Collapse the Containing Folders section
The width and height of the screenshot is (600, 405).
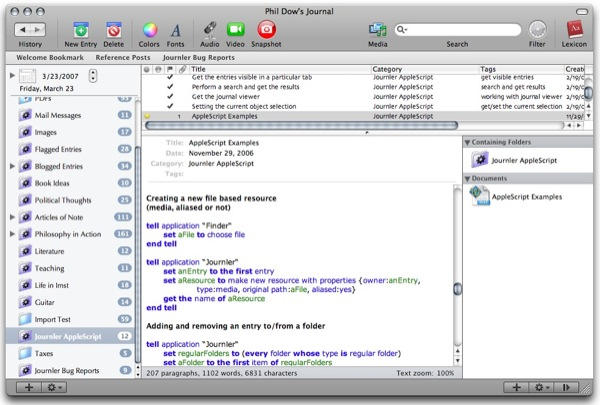pos(467,142)
